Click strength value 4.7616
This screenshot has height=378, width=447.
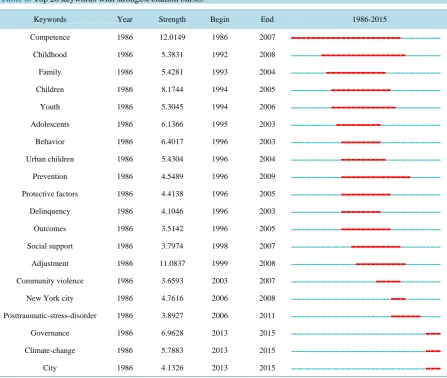[172, 298]
